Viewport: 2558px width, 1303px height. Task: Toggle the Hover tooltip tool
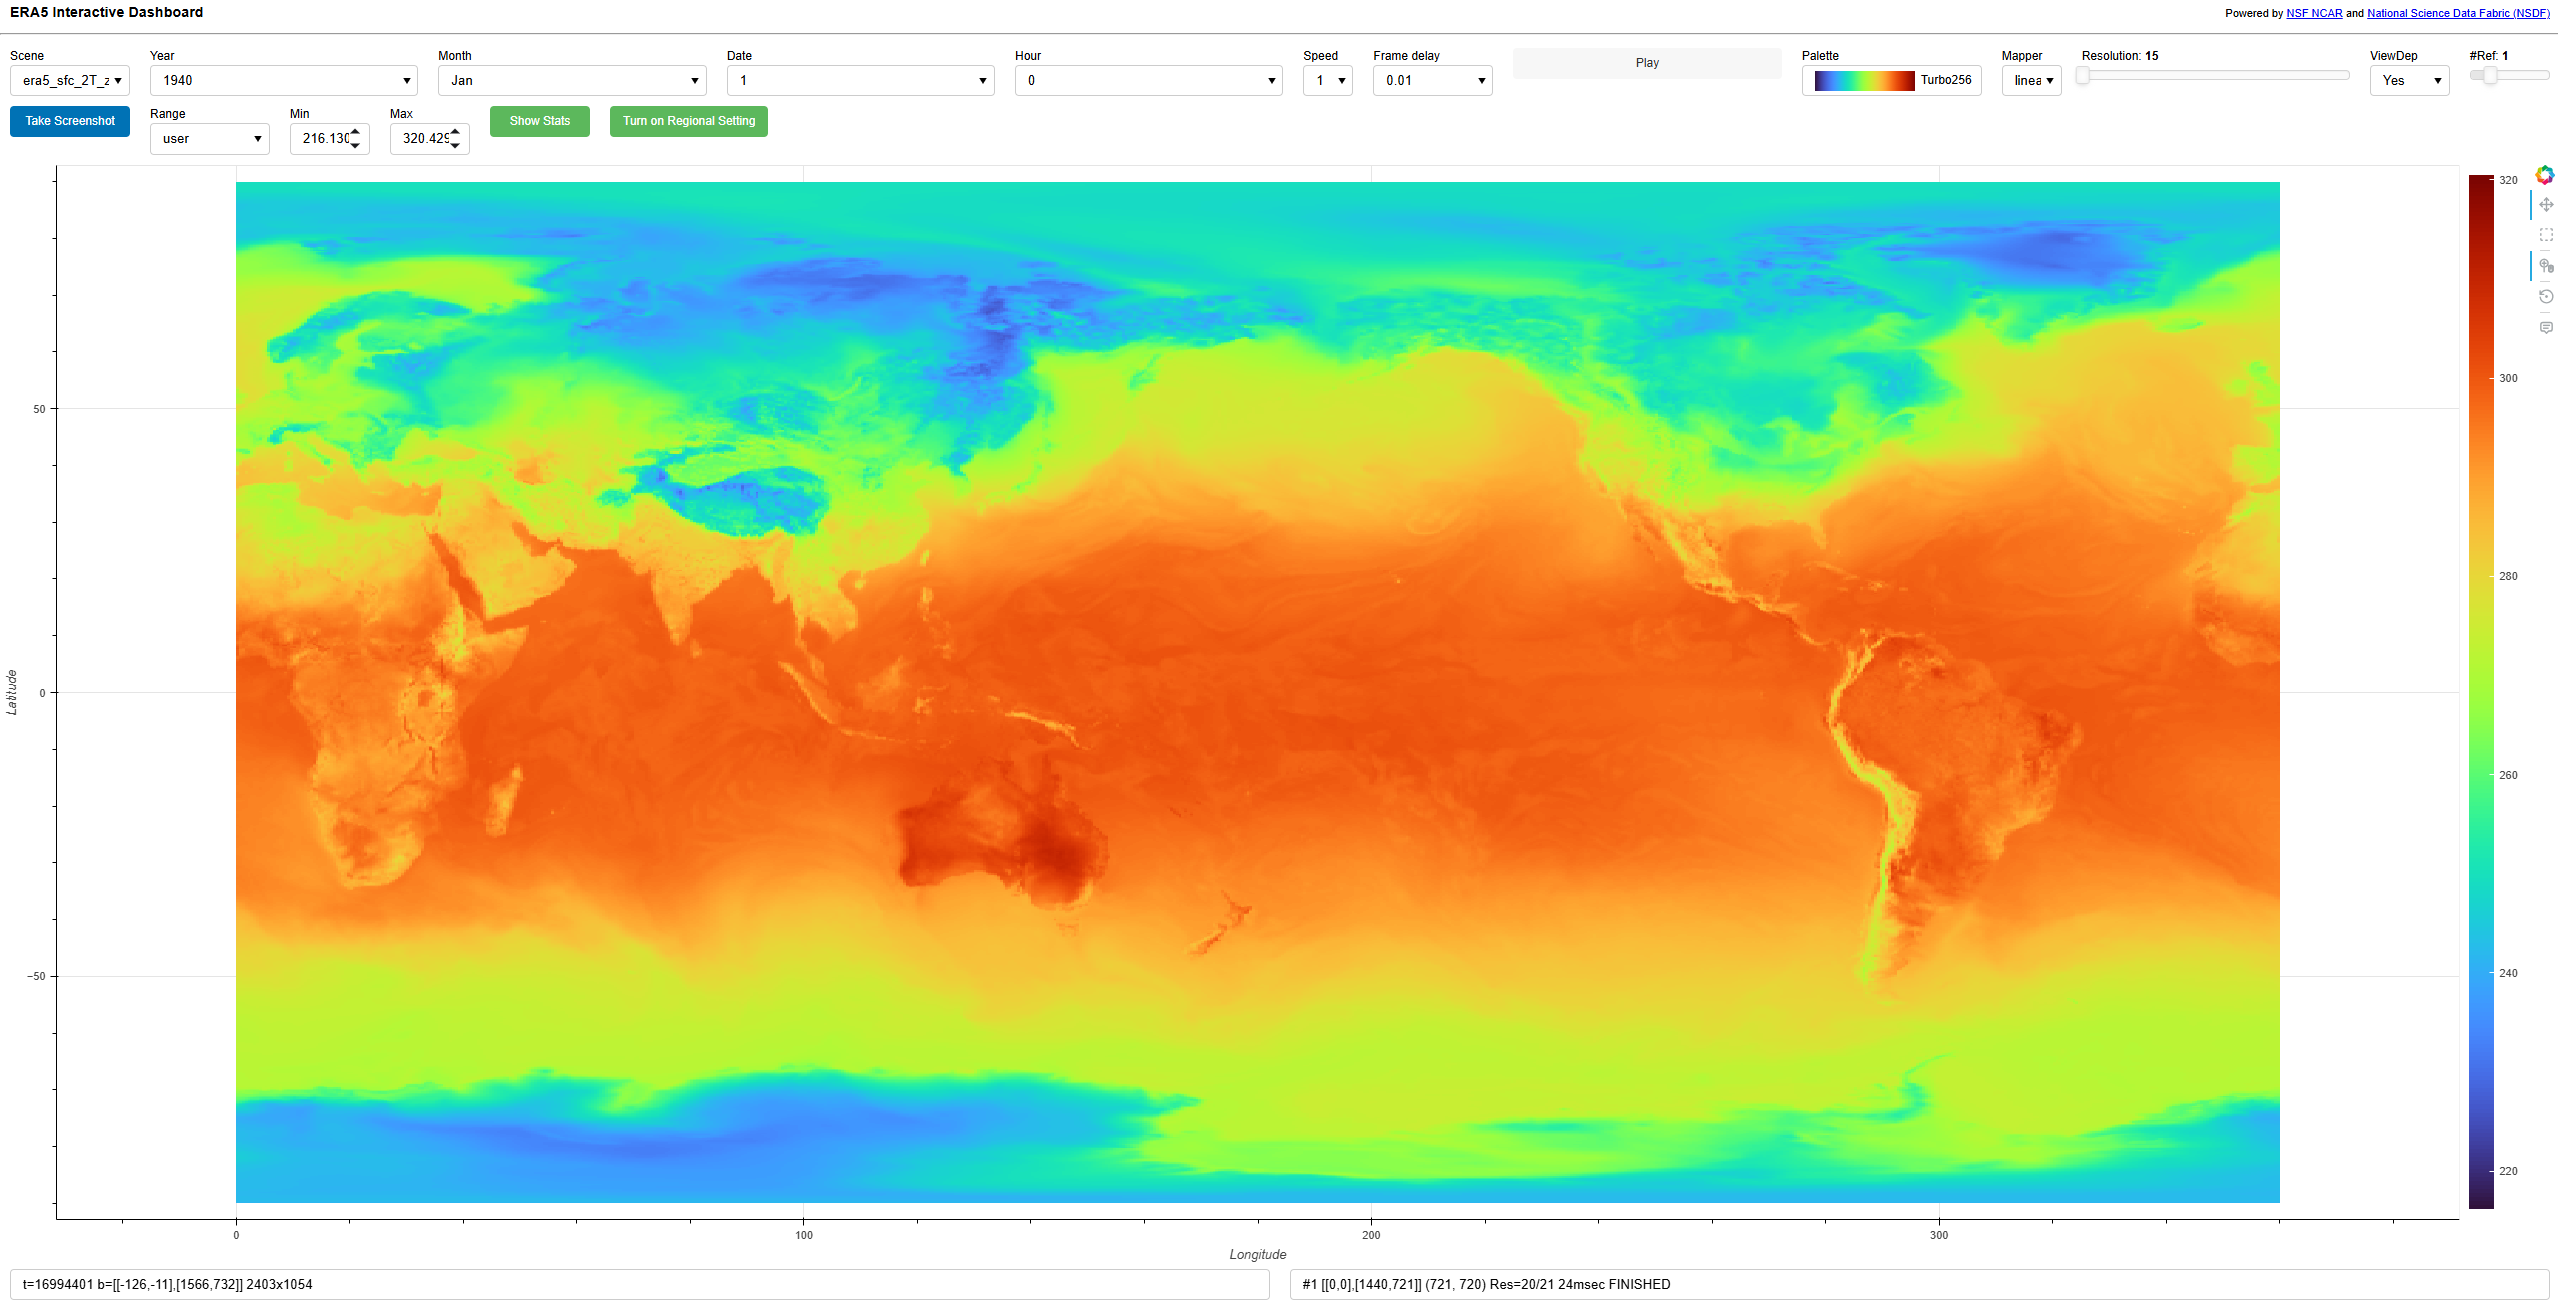click(x=2546, y=328)
